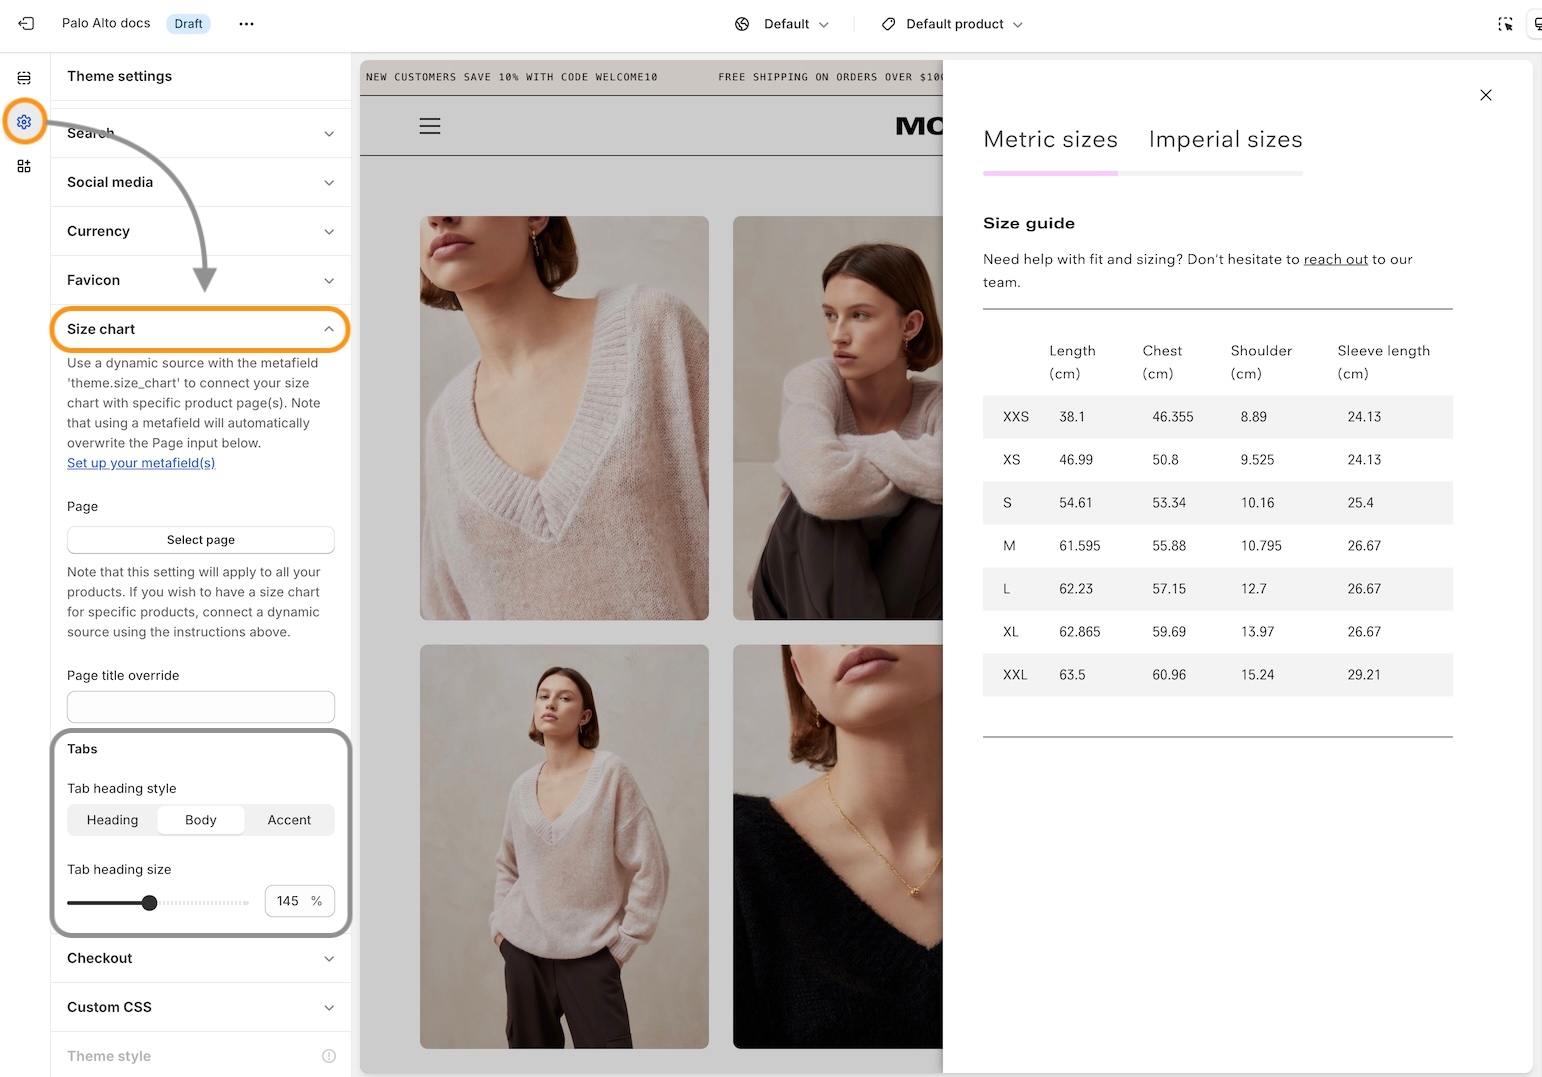This screenshot has height=1077, width=1542.
Task: Switch to the Imperial sizes tab
Action: point(1225,139)
